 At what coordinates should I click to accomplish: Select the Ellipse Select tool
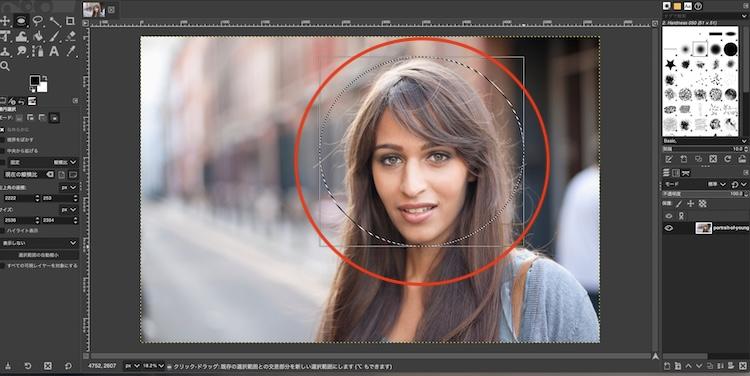point(21,21)
